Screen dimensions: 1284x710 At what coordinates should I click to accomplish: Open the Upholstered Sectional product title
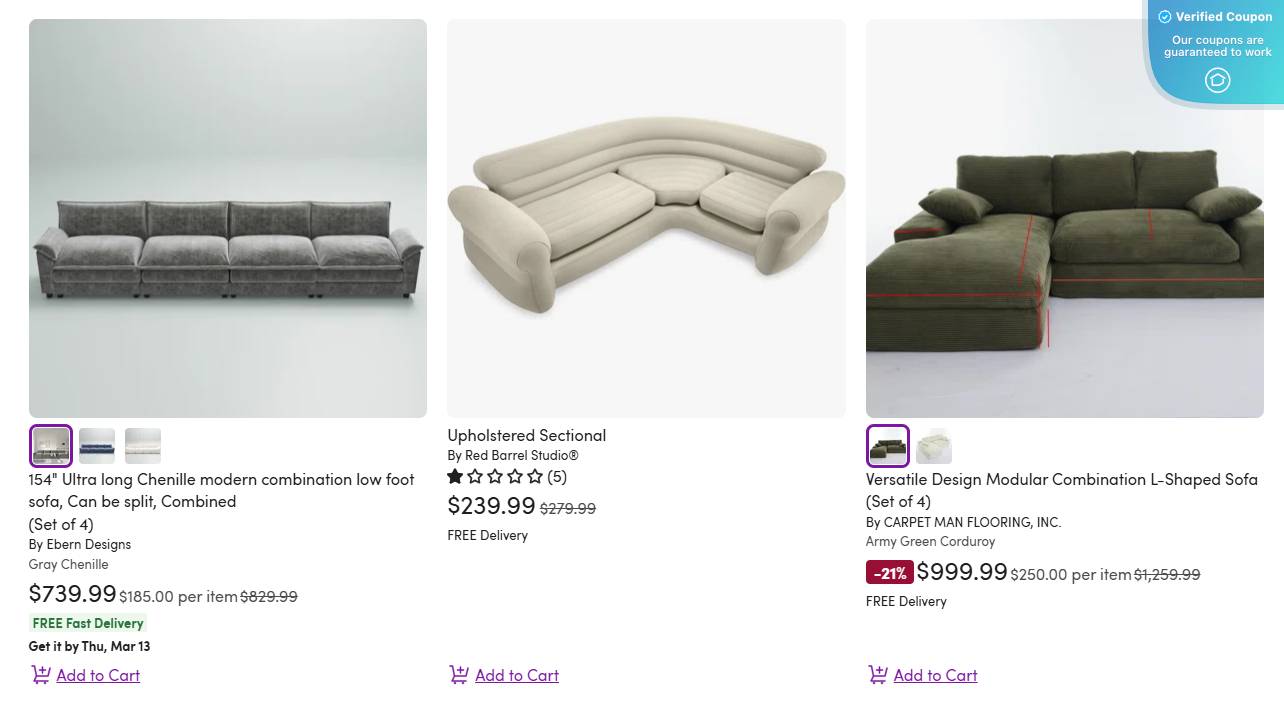coord(527,435)
